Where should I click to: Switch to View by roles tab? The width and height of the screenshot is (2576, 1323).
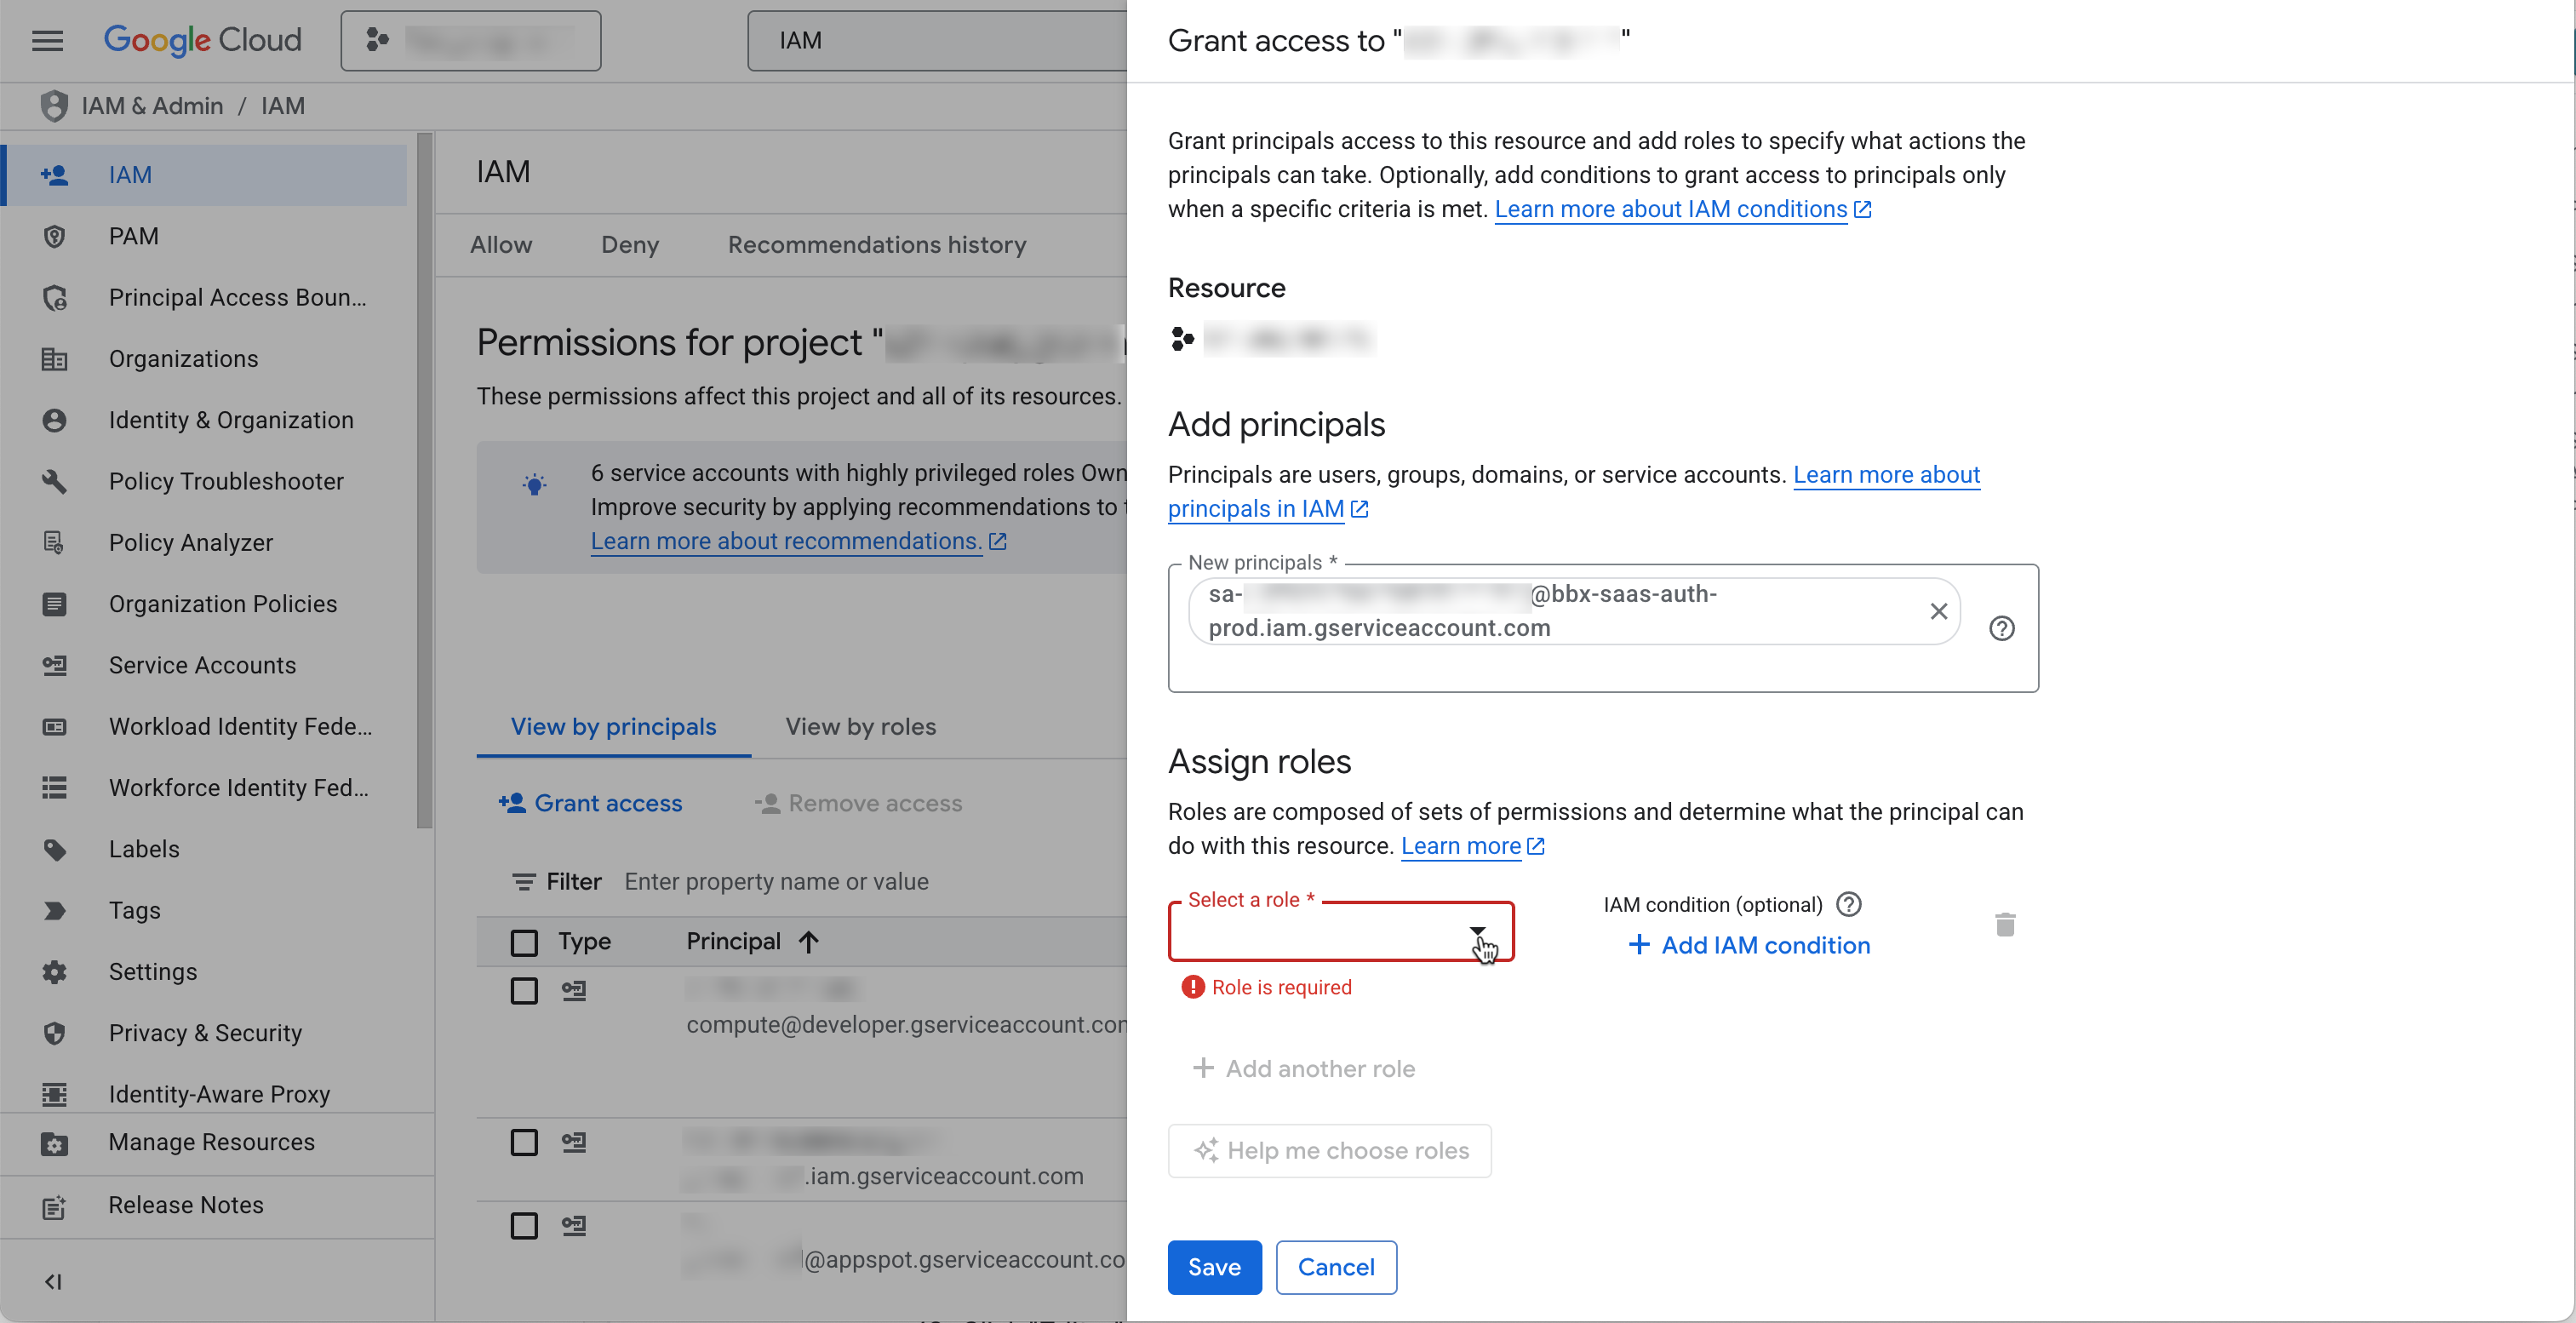pyautogui.click(x=860, y=727)
